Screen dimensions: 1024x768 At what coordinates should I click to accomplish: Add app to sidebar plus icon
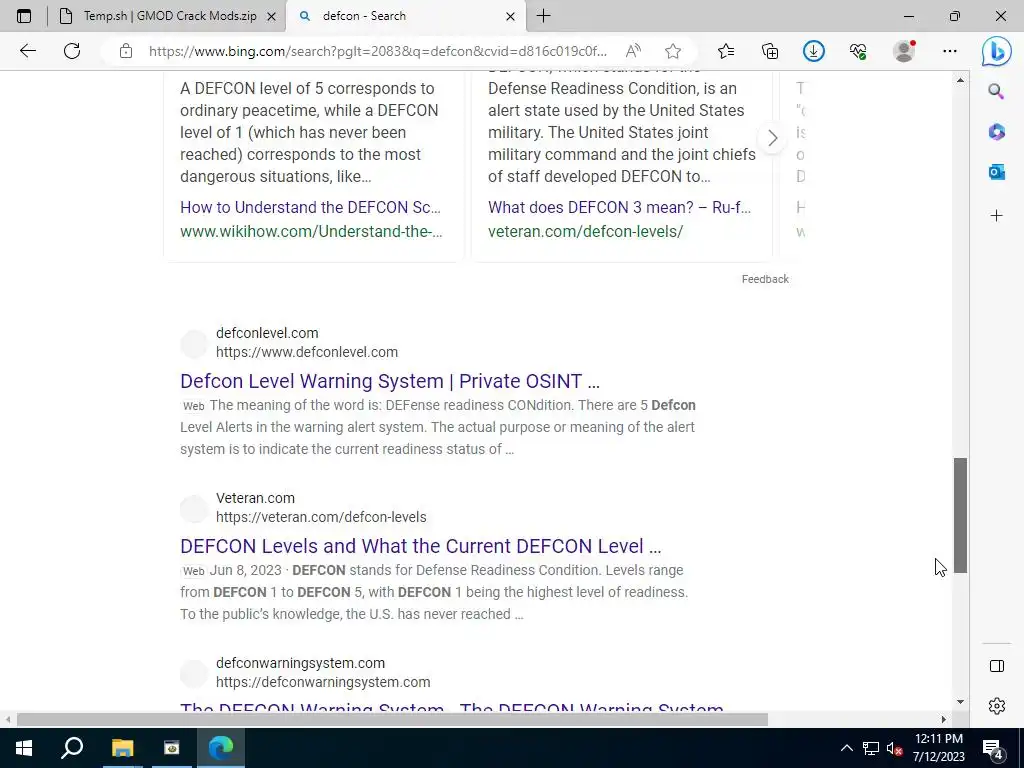[996, 216]
